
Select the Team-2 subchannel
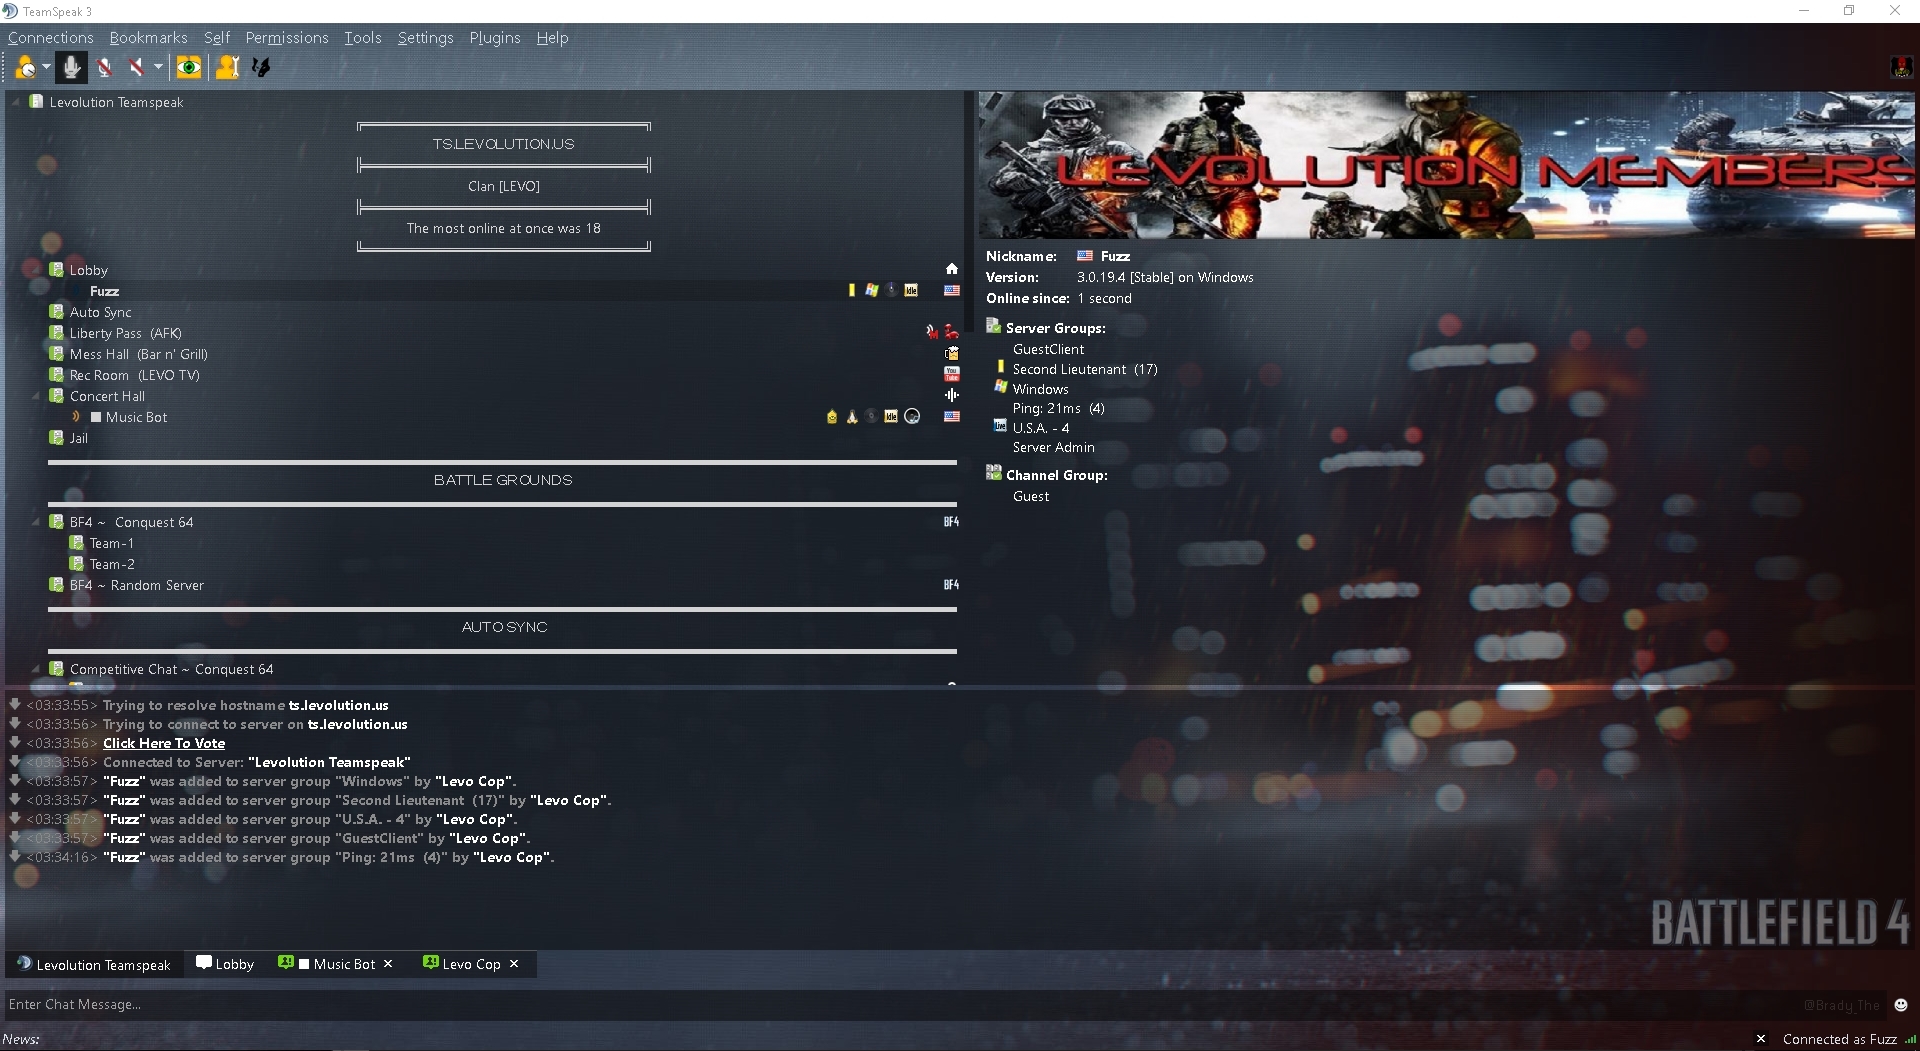(112, 564)
